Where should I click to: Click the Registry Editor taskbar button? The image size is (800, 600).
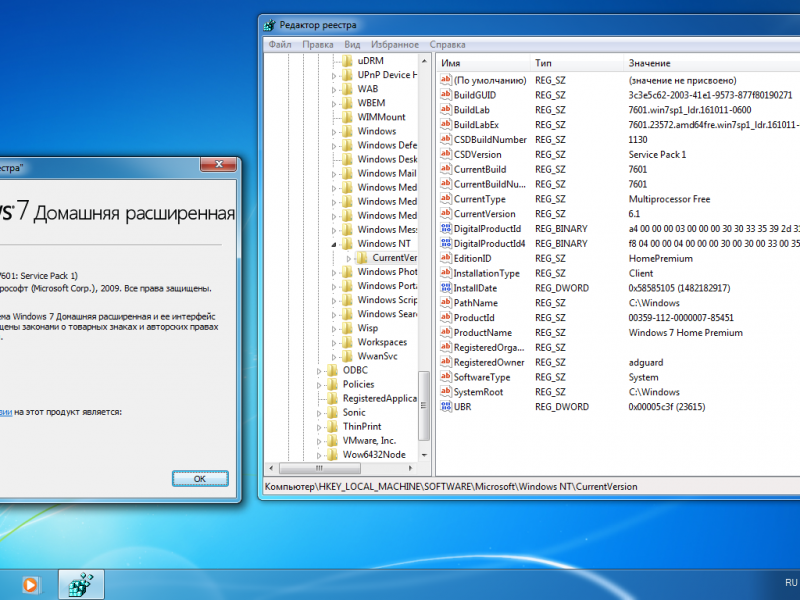[81, 585]
